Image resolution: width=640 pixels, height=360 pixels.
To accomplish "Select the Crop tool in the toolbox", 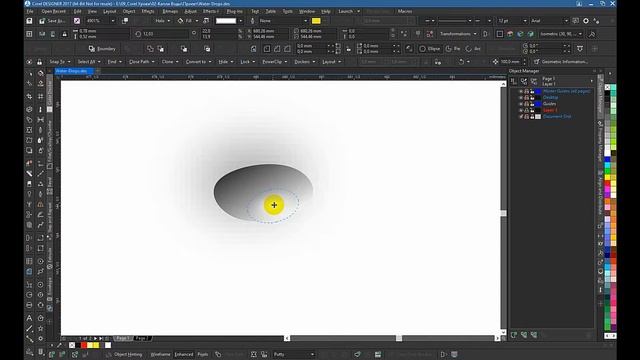I will [x=29, y=97].
